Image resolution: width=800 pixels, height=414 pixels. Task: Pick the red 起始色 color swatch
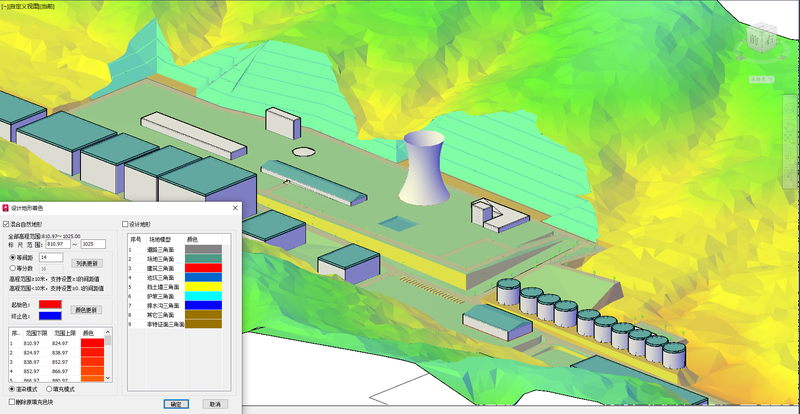pyautogui.click(x=52, y=303)
